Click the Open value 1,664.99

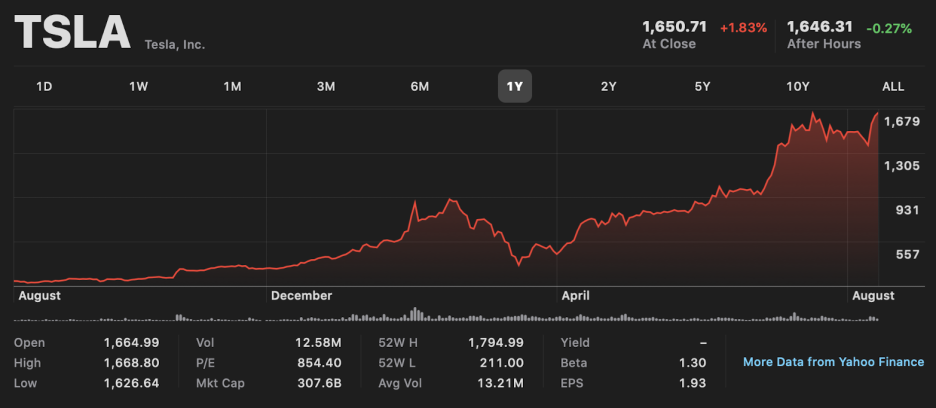(131, 343)
